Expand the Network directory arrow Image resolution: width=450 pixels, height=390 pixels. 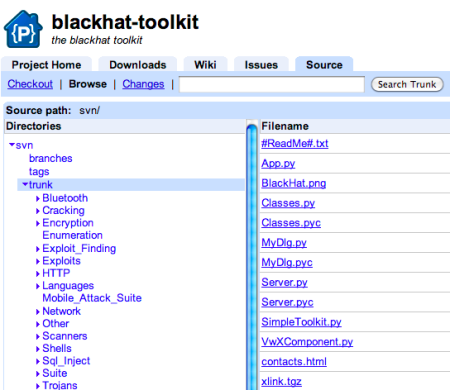coord(38,312)
